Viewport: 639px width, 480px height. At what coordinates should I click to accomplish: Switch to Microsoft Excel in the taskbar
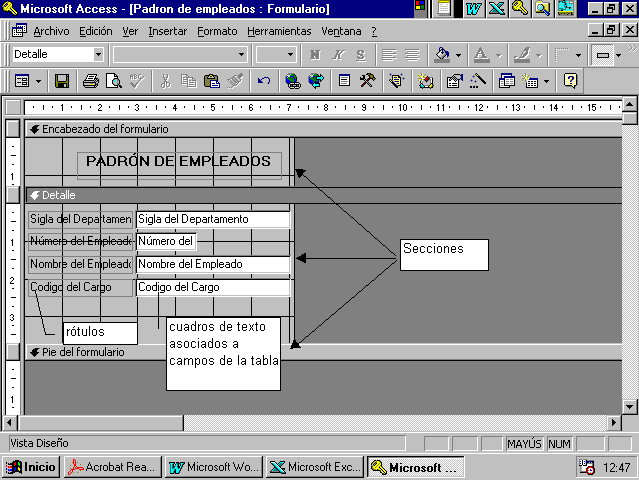(x=315, y=466)
